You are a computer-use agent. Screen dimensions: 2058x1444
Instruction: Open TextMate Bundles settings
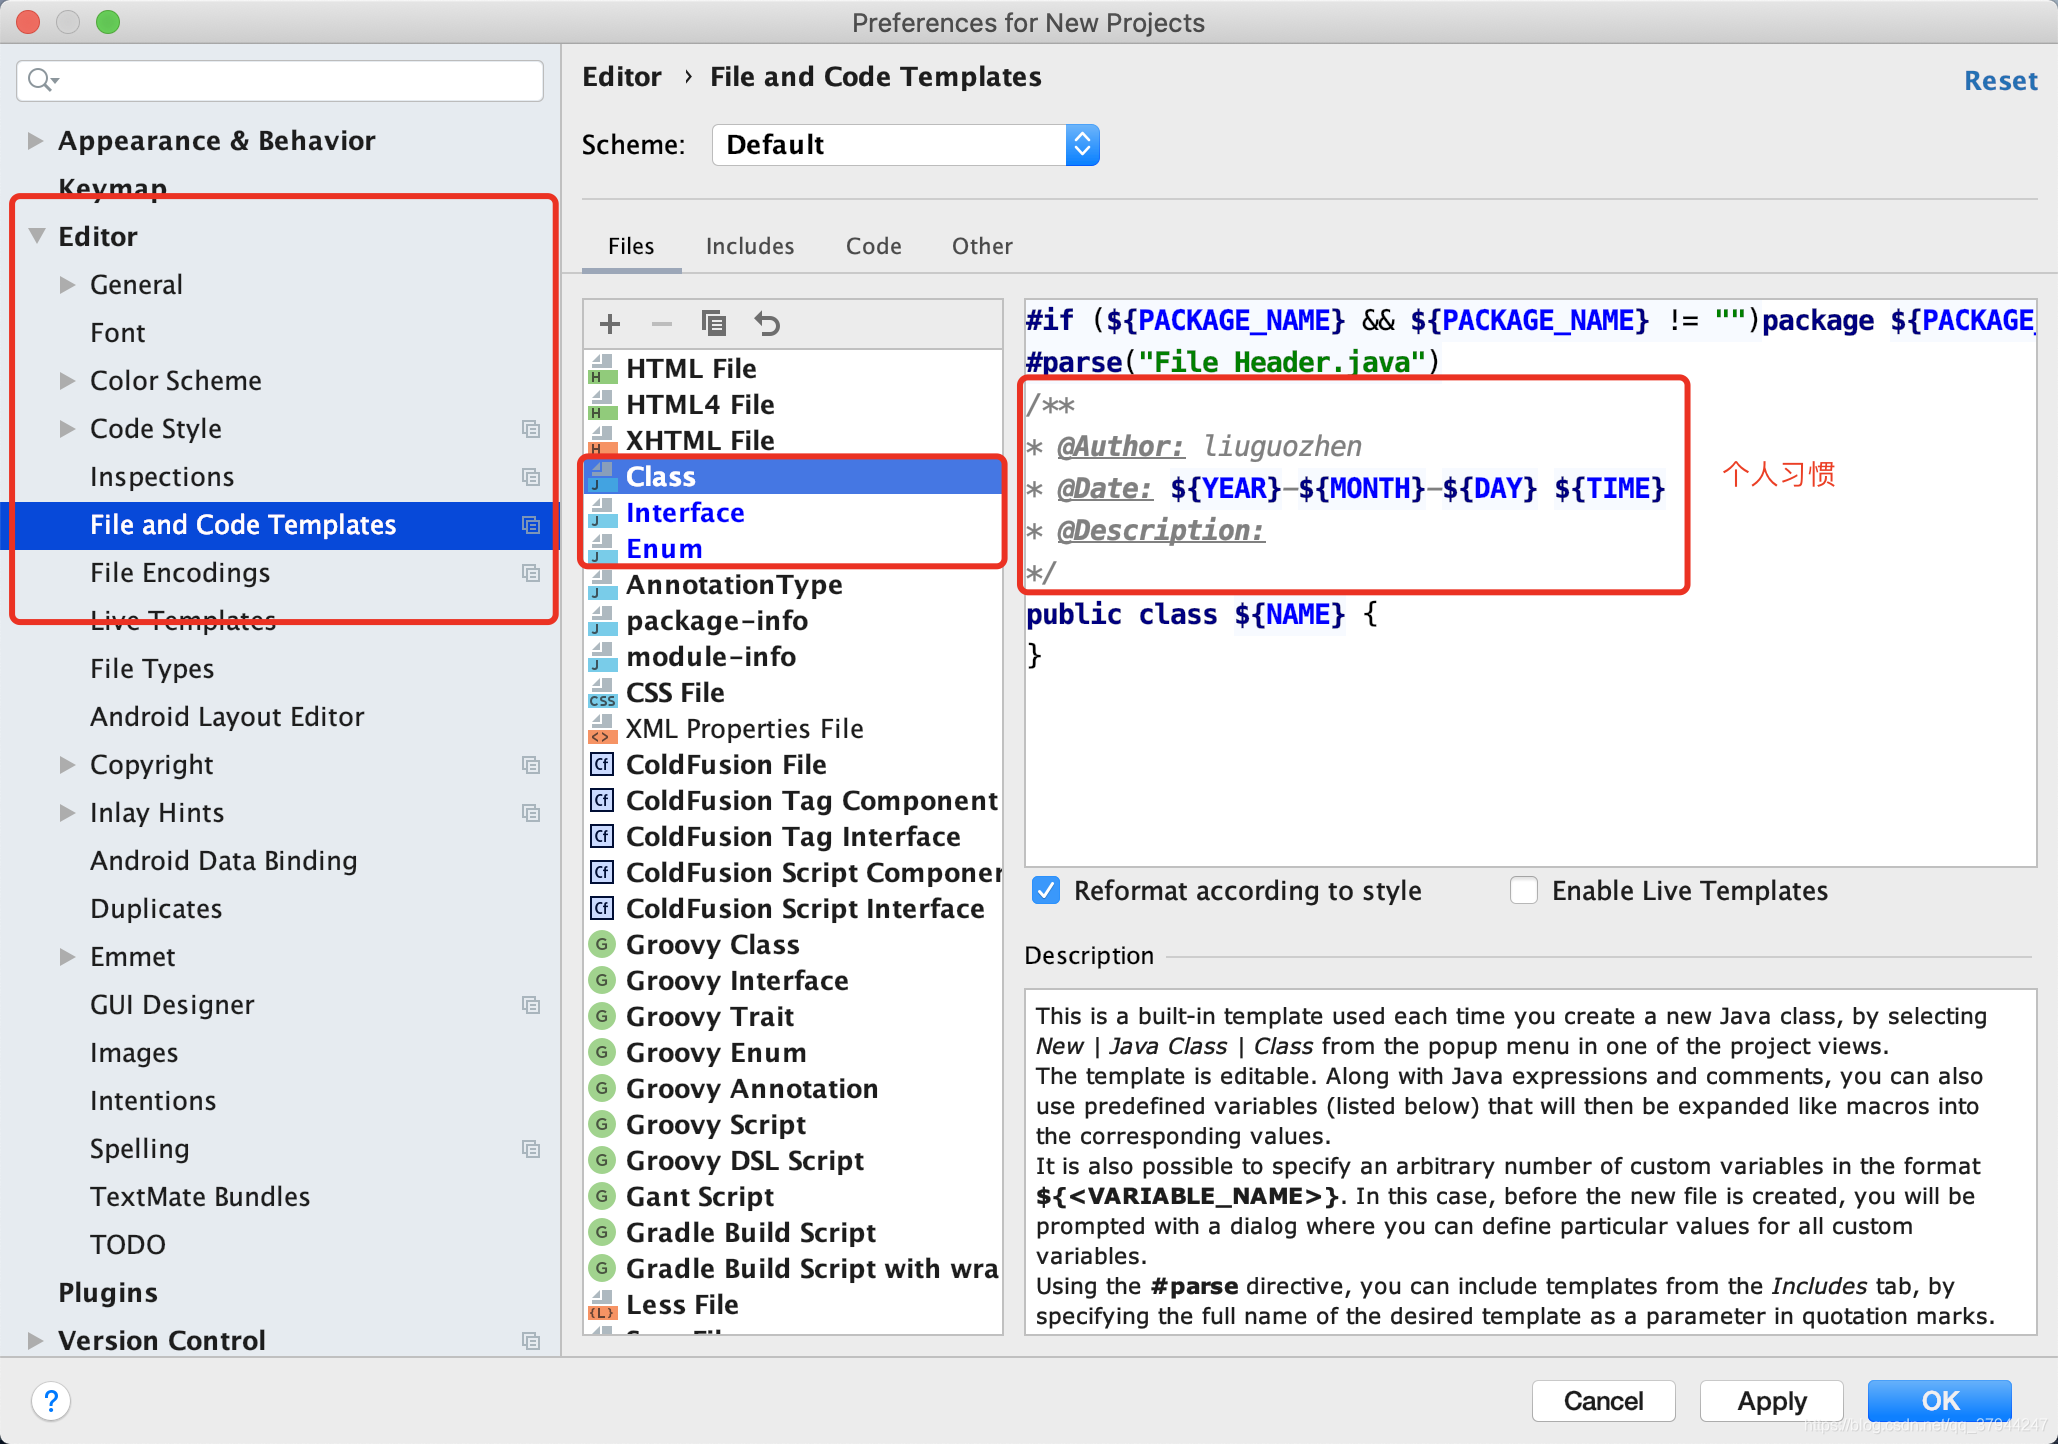[200, 1197]
